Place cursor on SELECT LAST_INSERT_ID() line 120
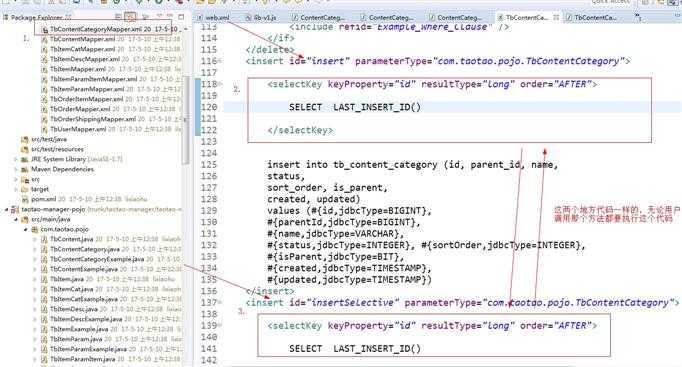The width and height of the screenshot is (682, 367). 355,107
